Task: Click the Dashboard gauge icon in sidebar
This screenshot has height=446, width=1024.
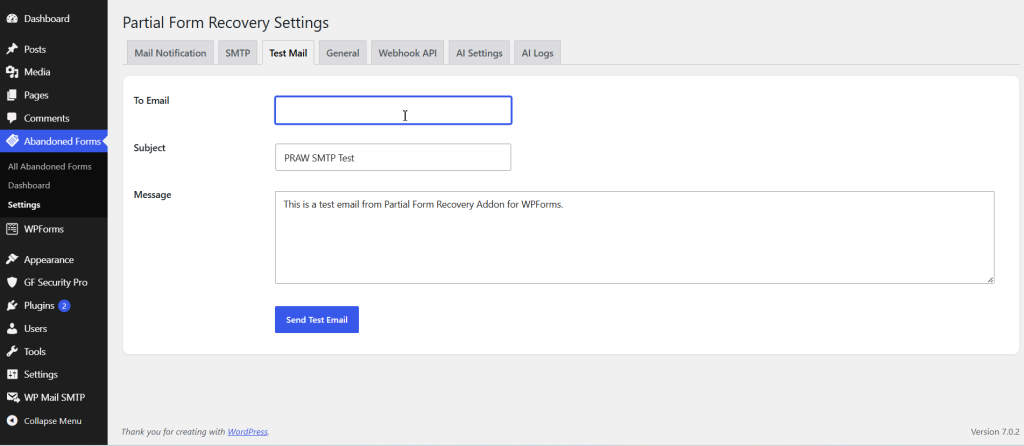Action: click(x=12, y=18)
